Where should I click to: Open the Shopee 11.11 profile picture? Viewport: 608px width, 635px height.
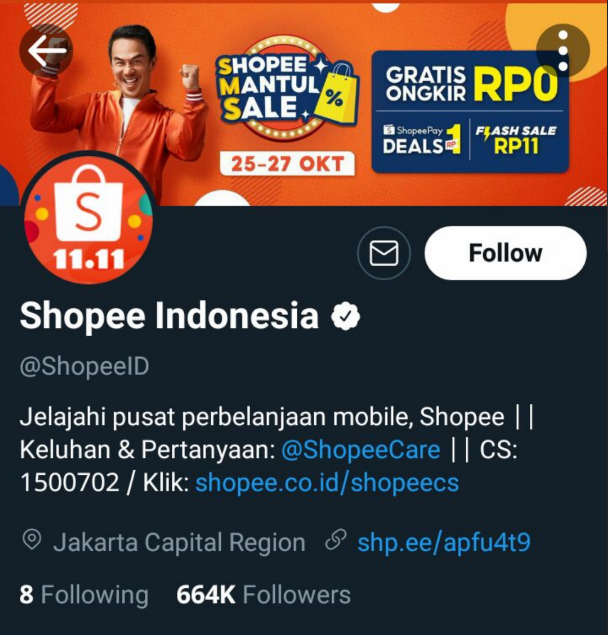tap(88, 218)
